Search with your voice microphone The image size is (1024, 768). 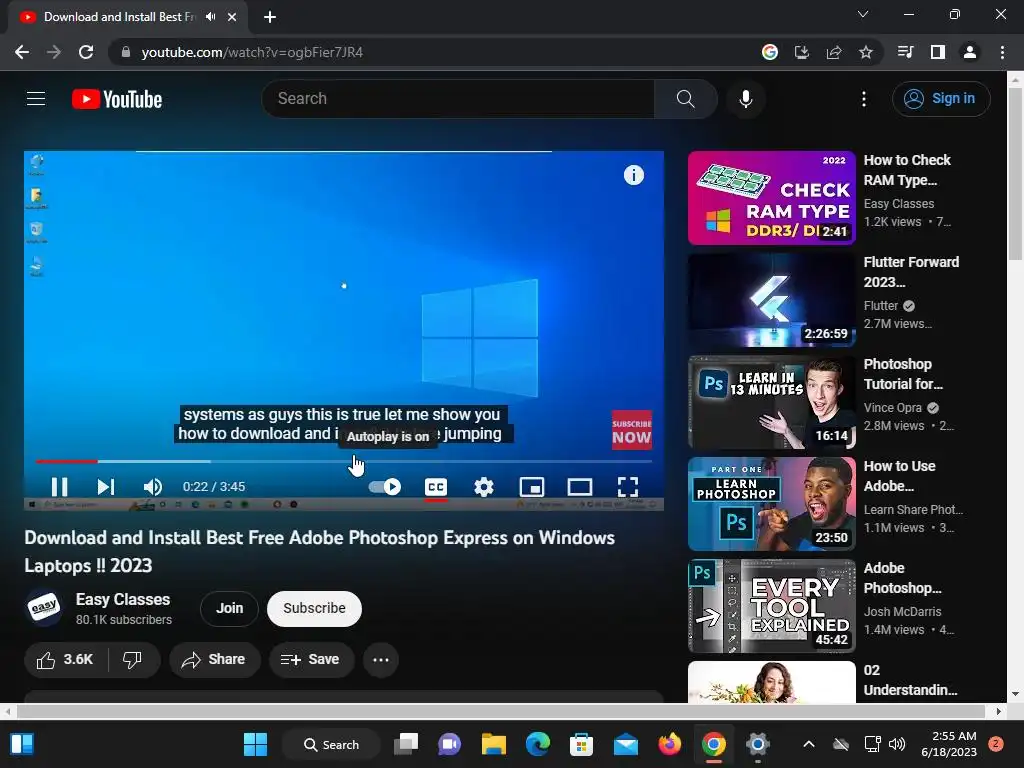(745, 99)
